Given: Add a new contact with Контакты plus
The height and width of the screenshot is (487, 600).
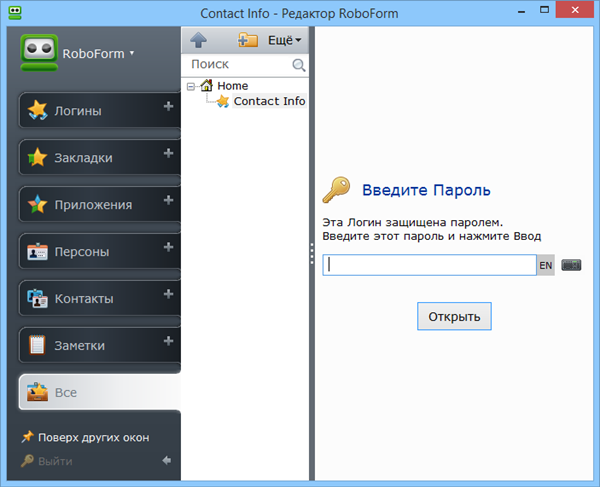Looking at the screenshot, I should [168, 294].
